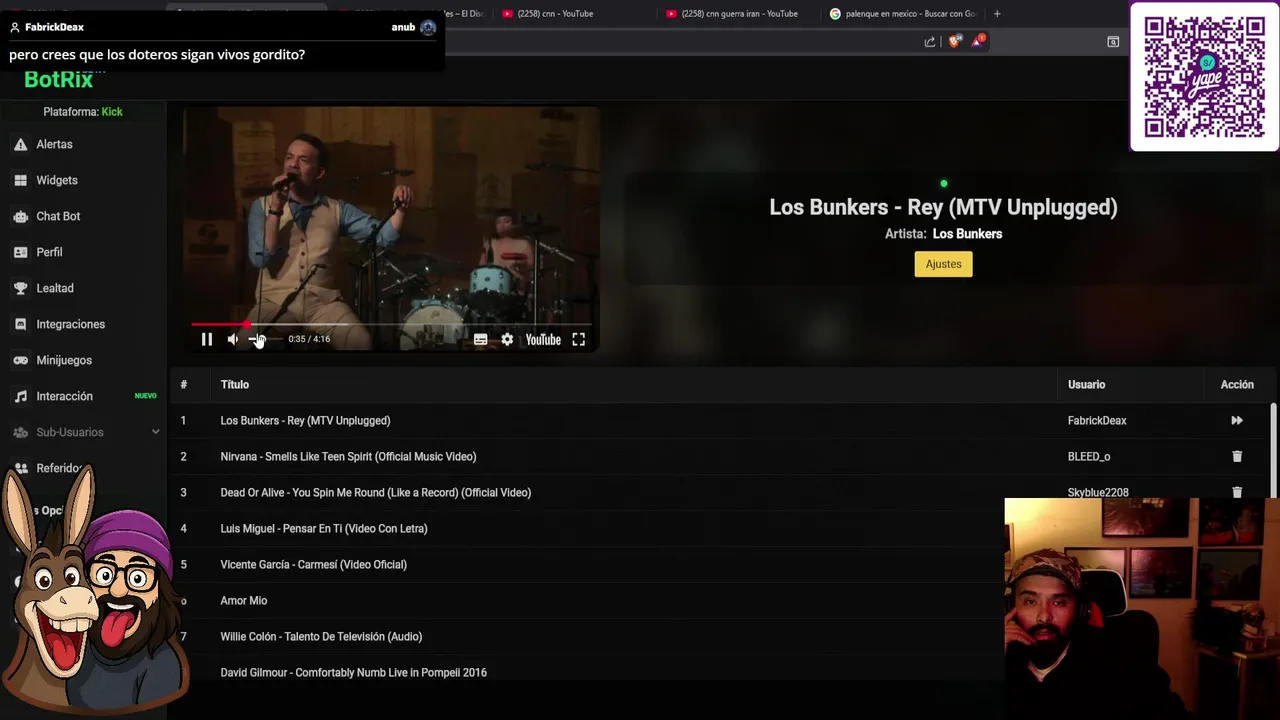Enter fullscreen on the video player
The image size is (1280, 720).
tap(578, 339)
